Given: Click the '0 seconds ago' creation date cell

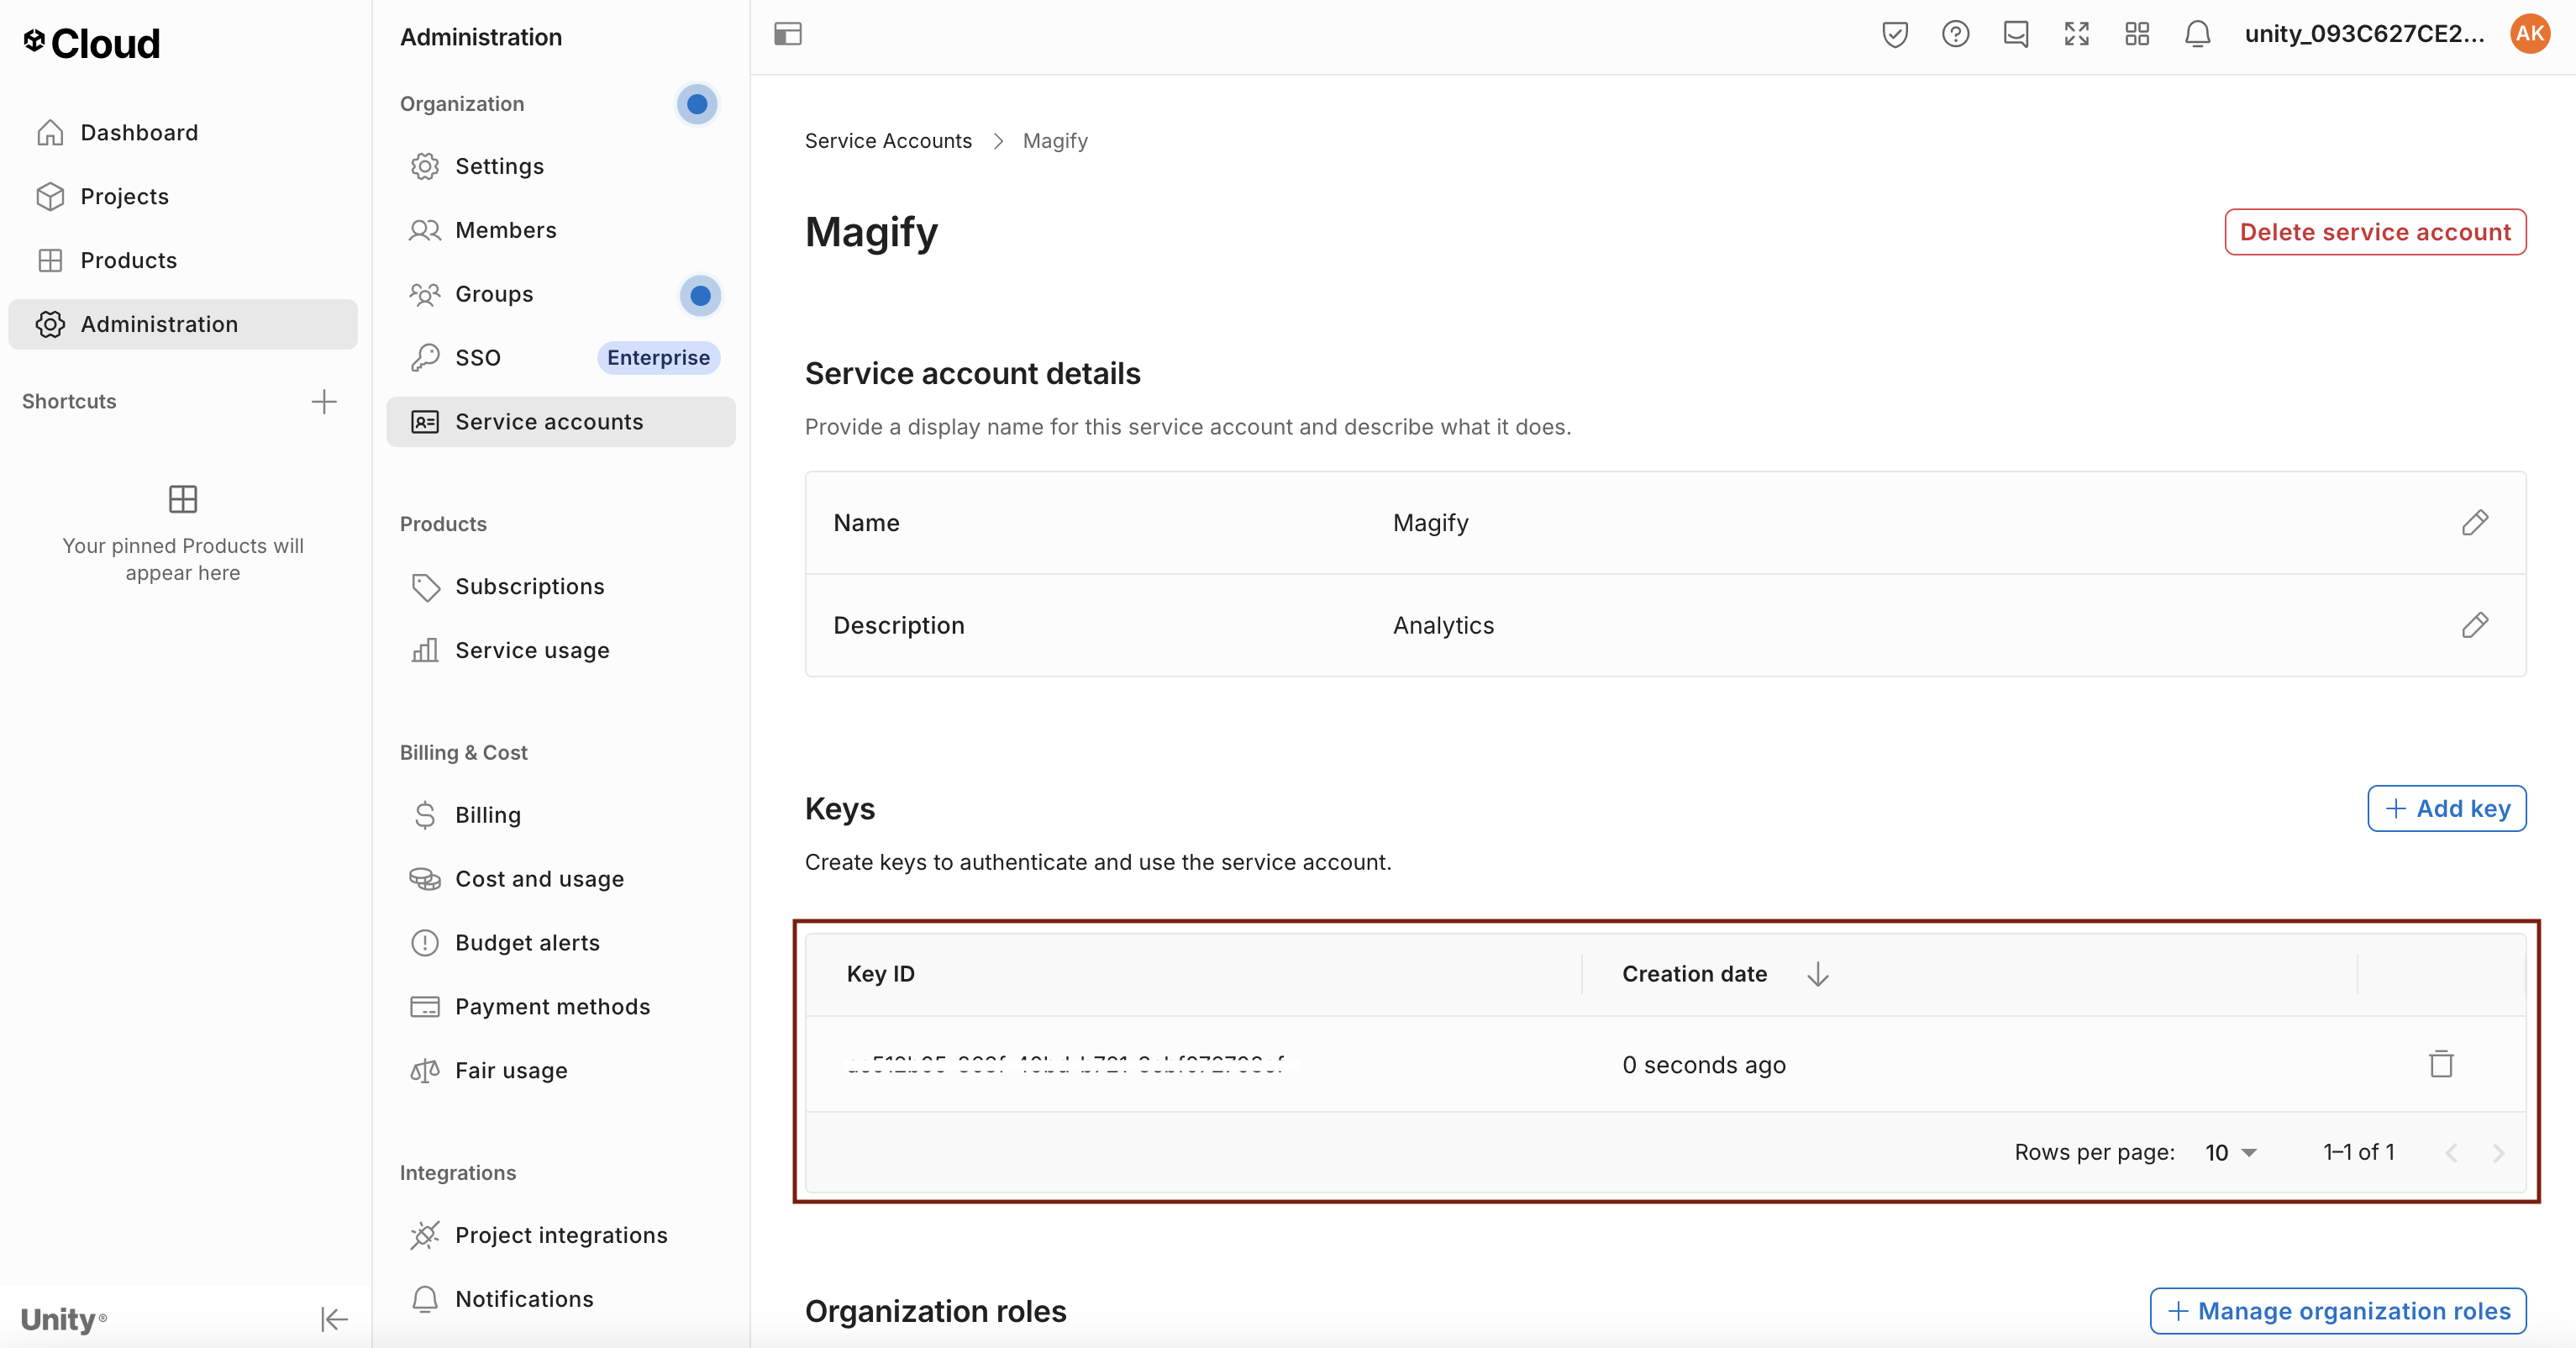Looking at the screenshot, I should 1703,1065.
